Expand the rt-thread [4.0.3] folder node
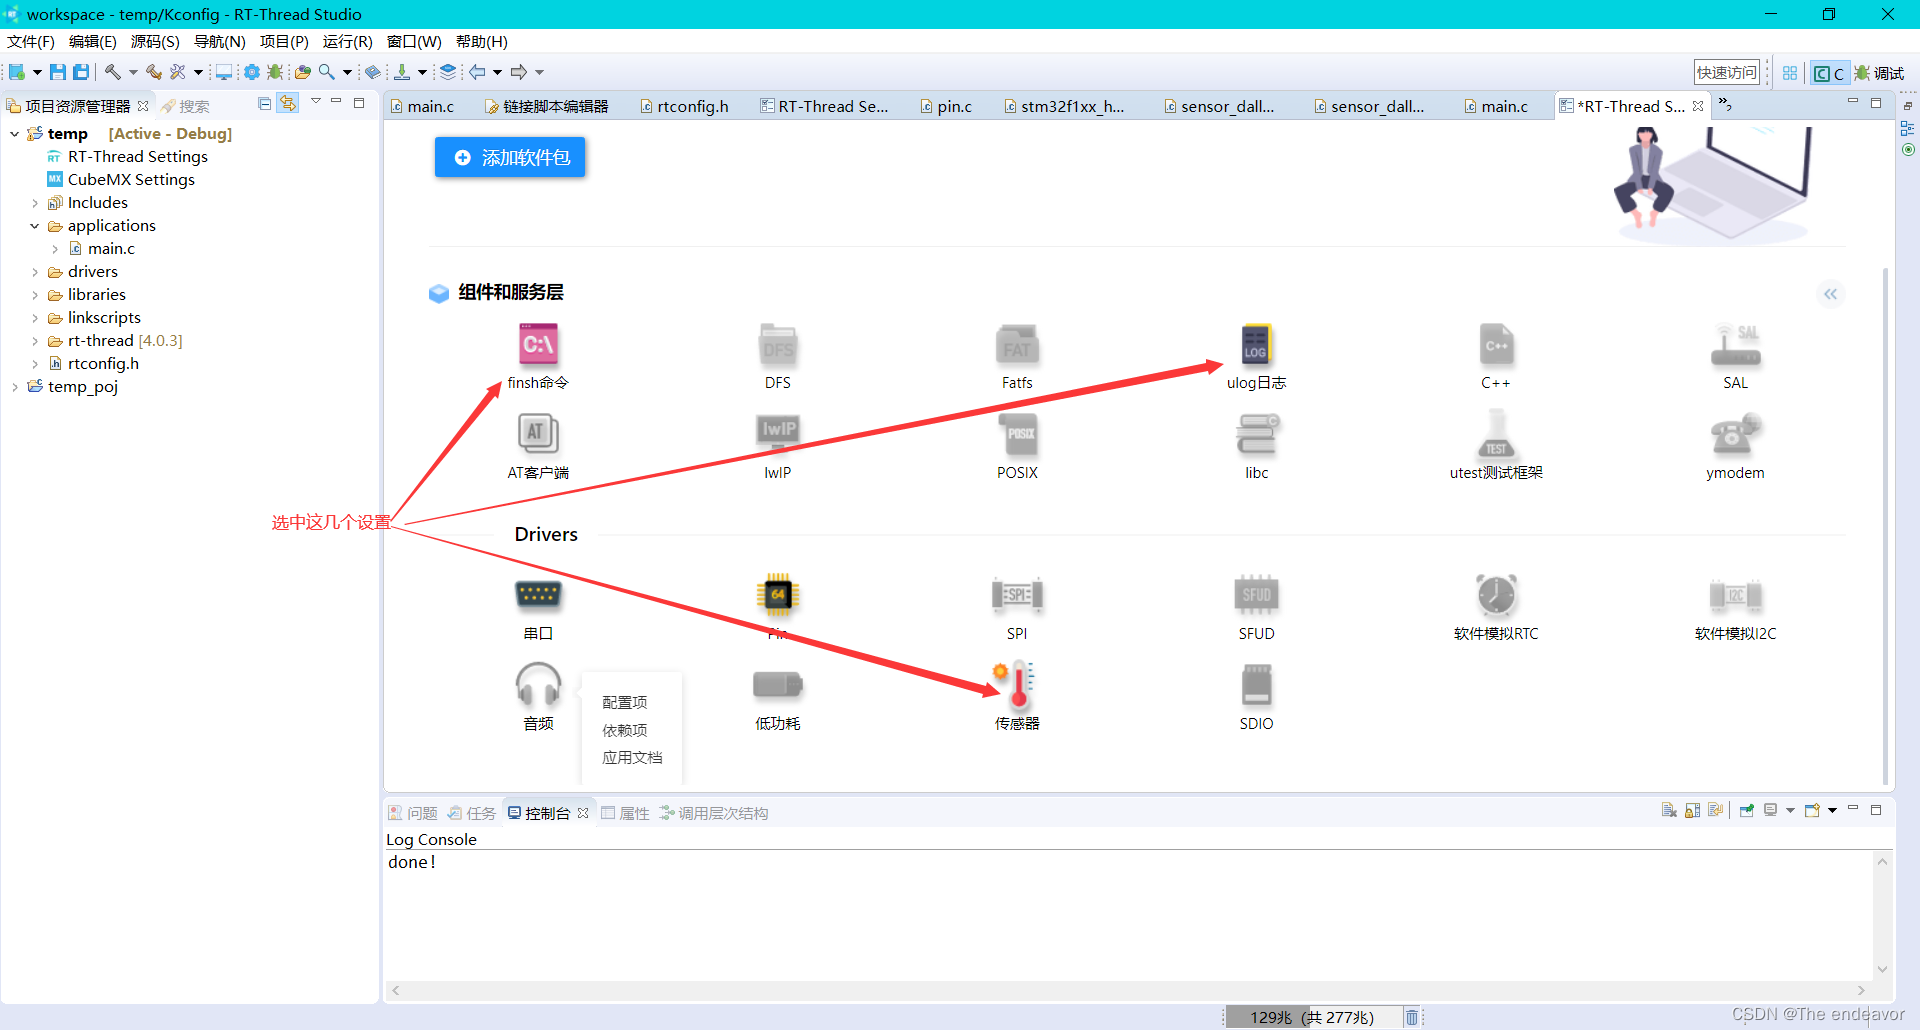The image size is (1920, 1030). pyautogui.click(x=35, y=341)
